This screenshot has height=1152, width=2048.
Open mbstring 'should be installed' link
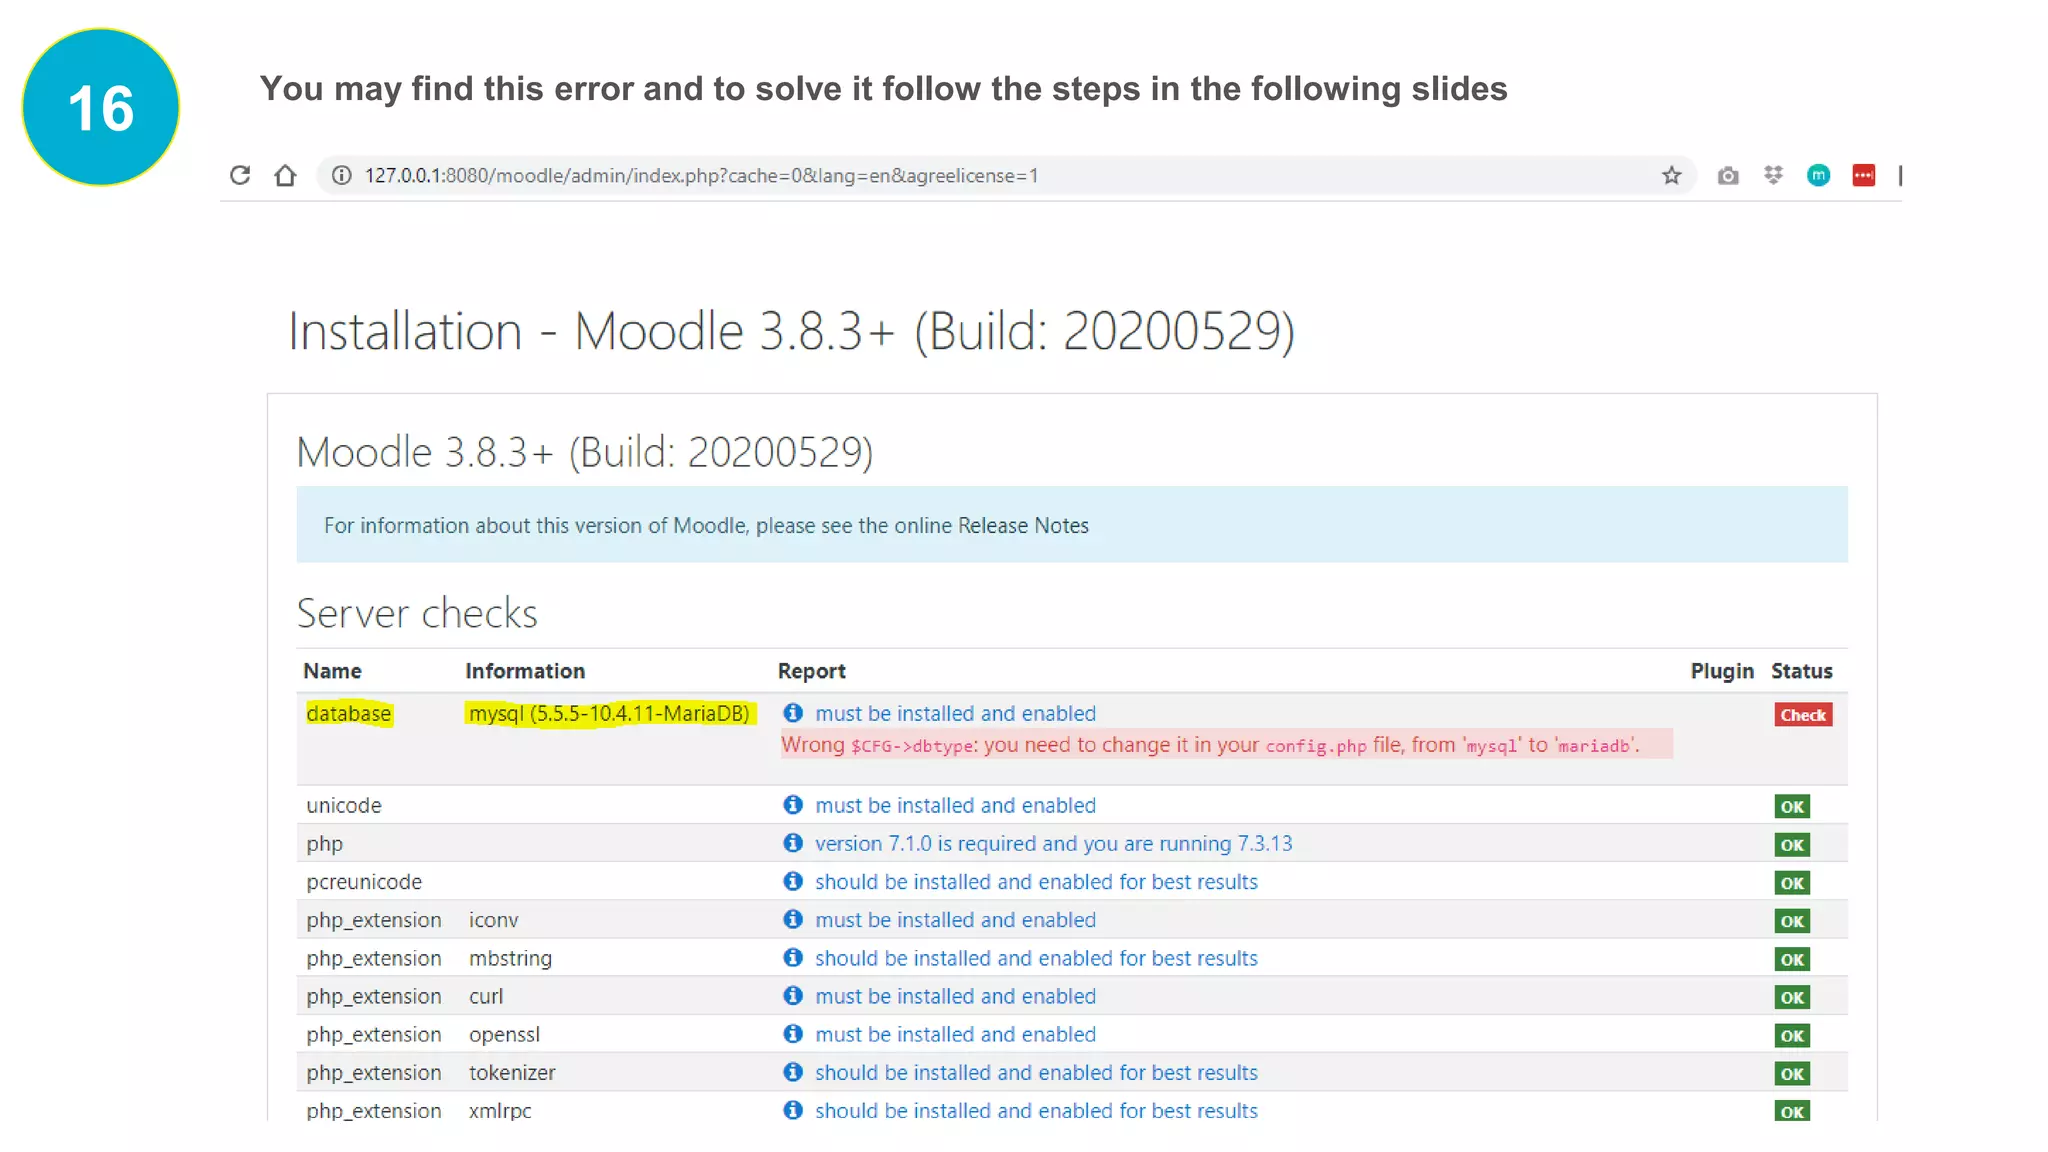tap(1036, 958)
